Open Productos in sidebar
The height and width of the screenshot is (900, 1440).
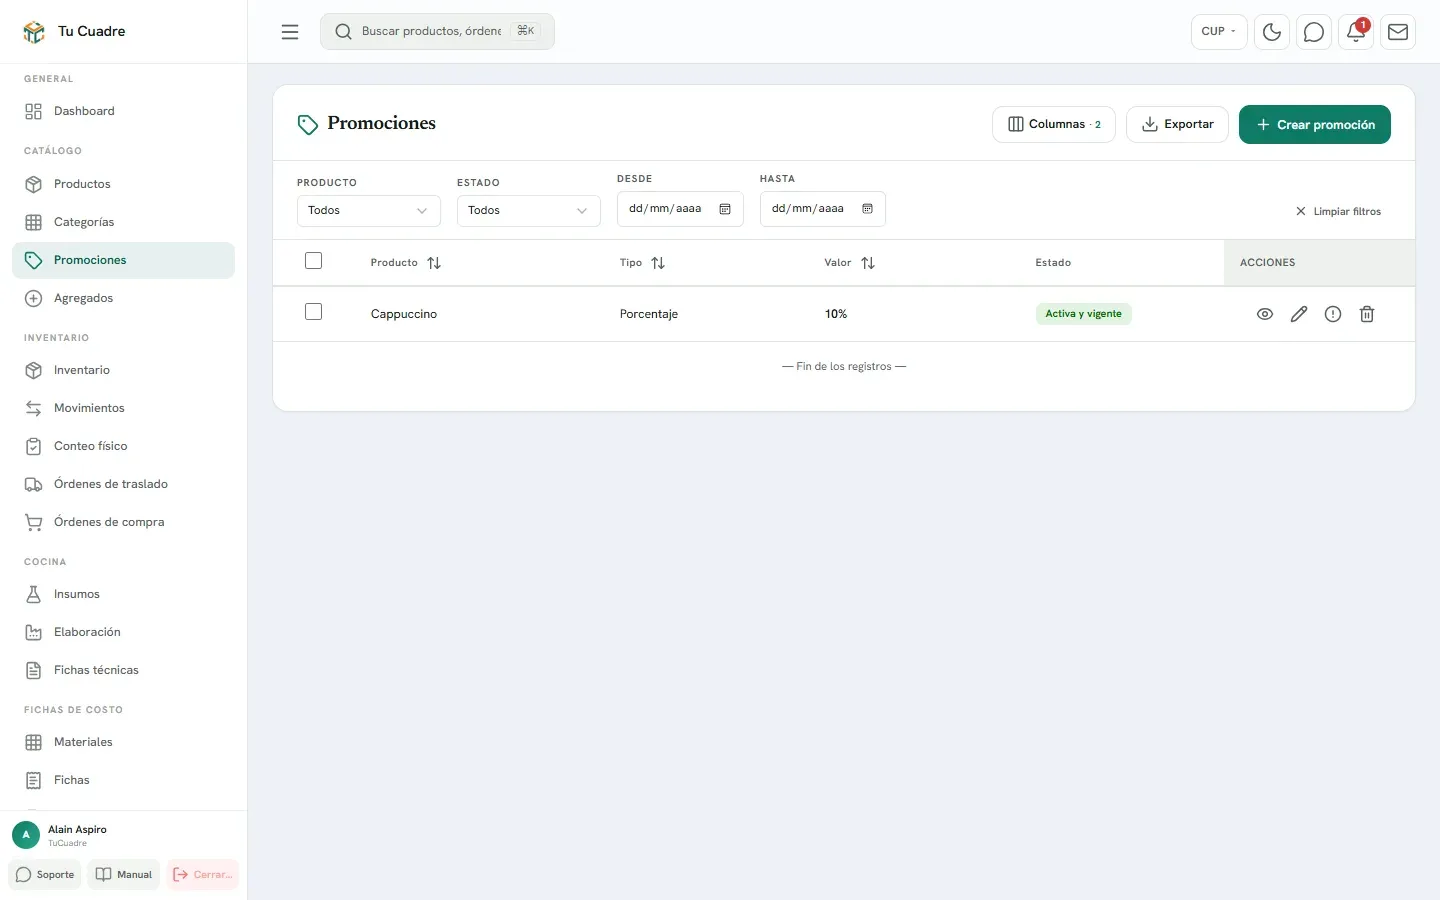tap(123, 184)
